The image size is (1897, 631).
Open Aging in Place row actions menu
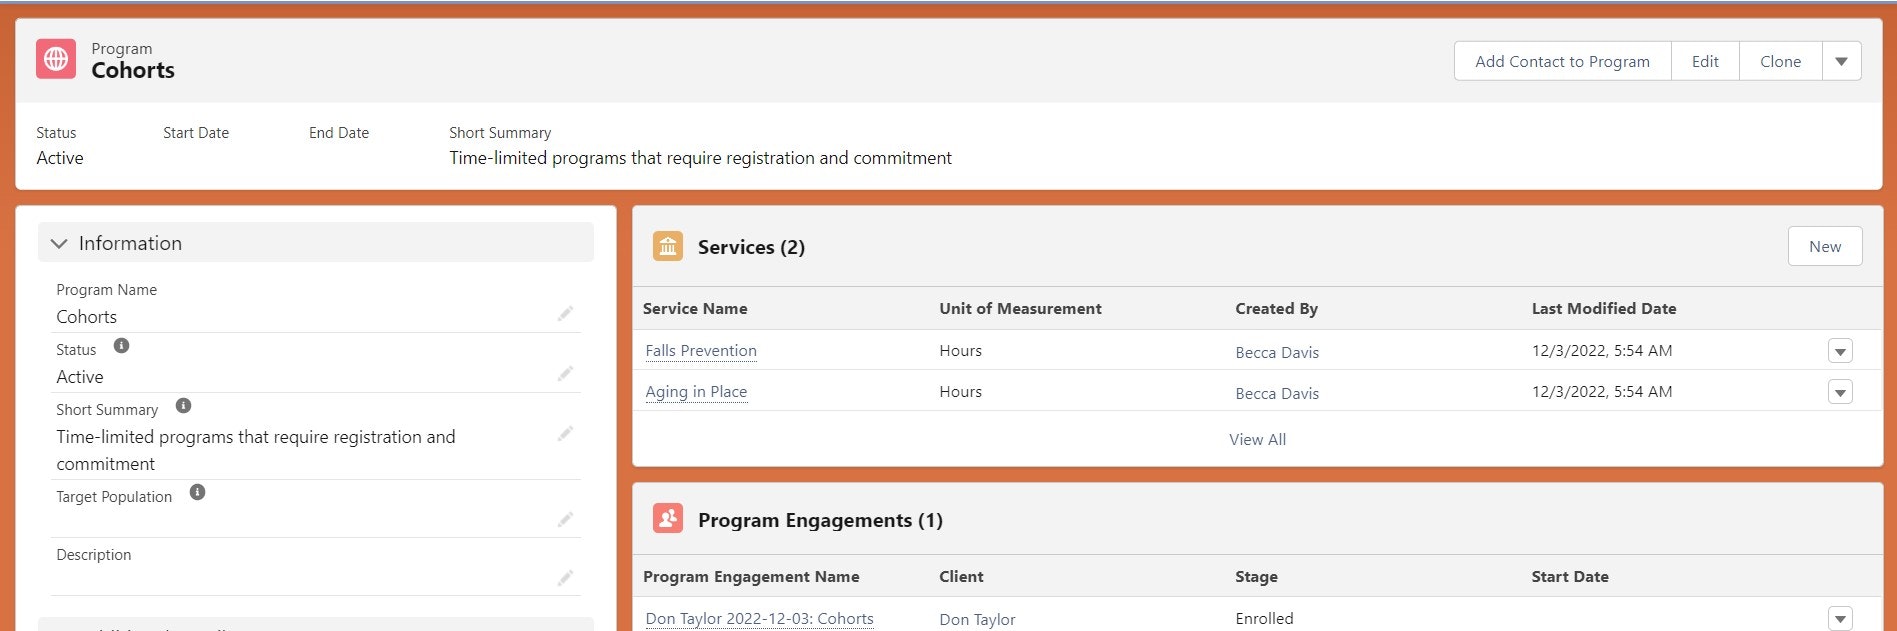click(1840, 392)
